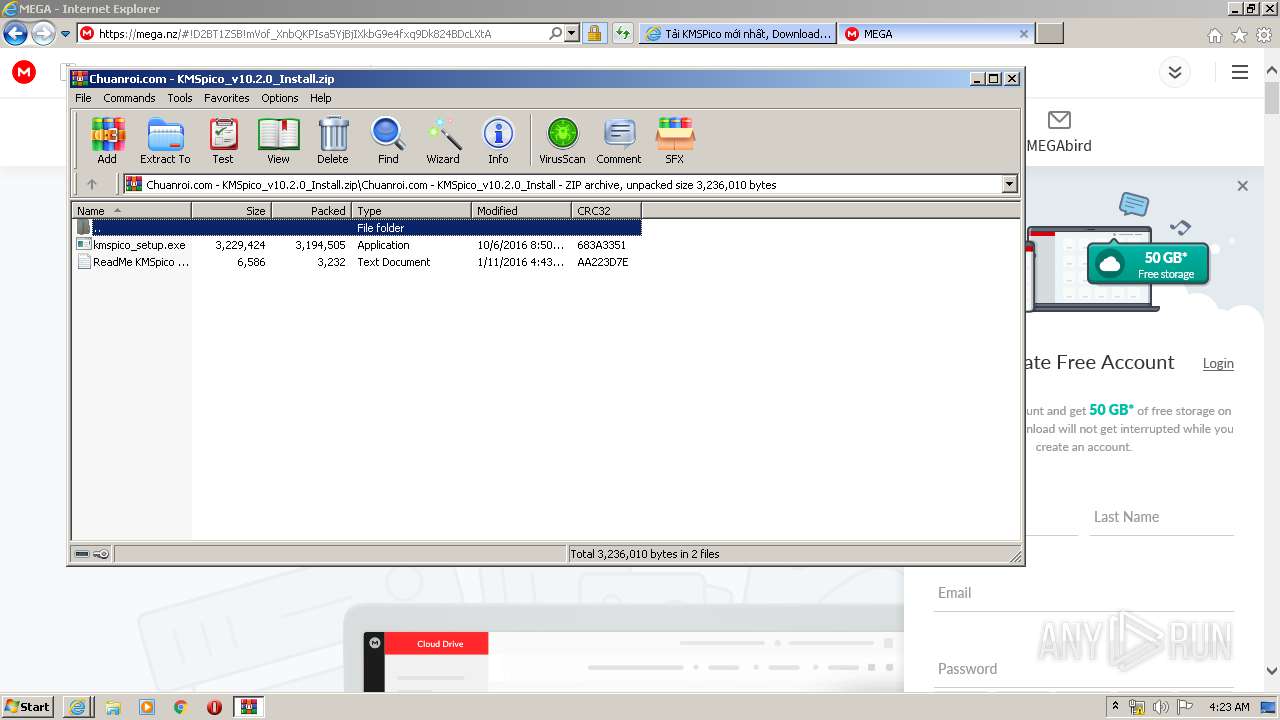The image size is (1280, 720).
Task: Sort files by Name column
Action: pos(132,211)
